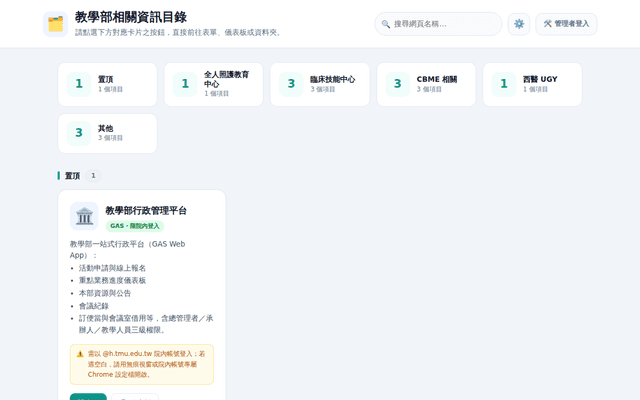Viewport: 640px width, 400px height.
Task: Click the 會議紀錄 bullet item
Action: 94,306
